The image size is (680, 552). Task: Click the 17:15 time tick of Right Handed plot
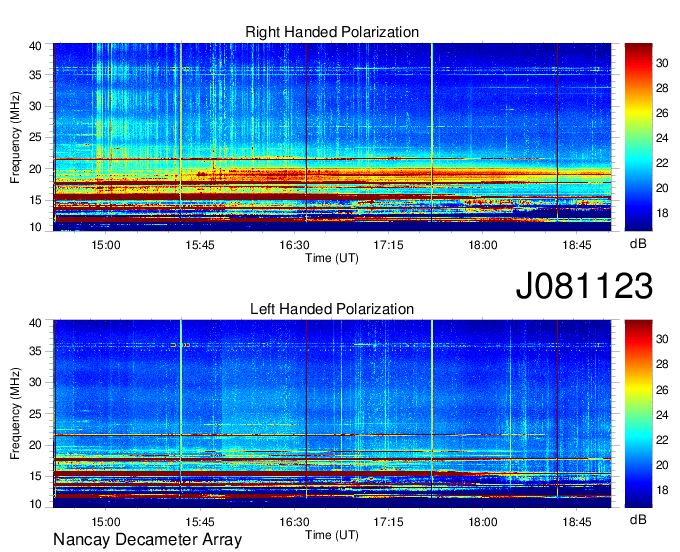tap(389, 245)
